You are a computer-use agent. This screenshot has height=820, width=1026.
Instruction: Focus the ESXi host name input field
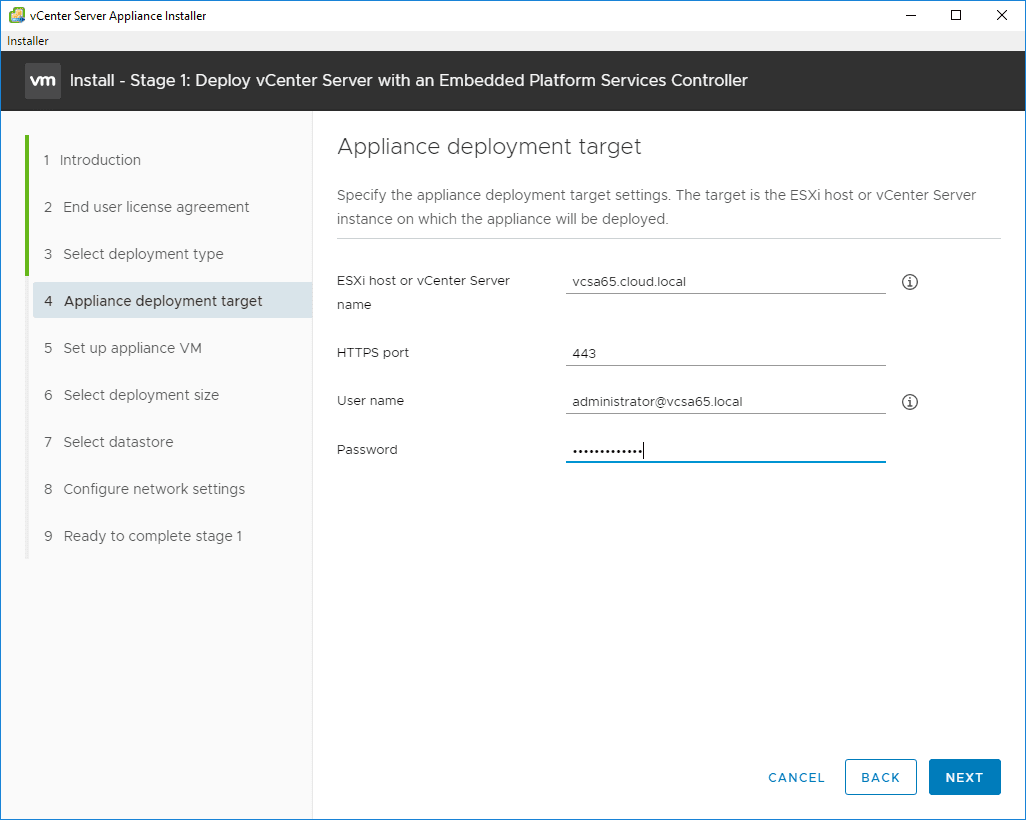coord(725,282)
